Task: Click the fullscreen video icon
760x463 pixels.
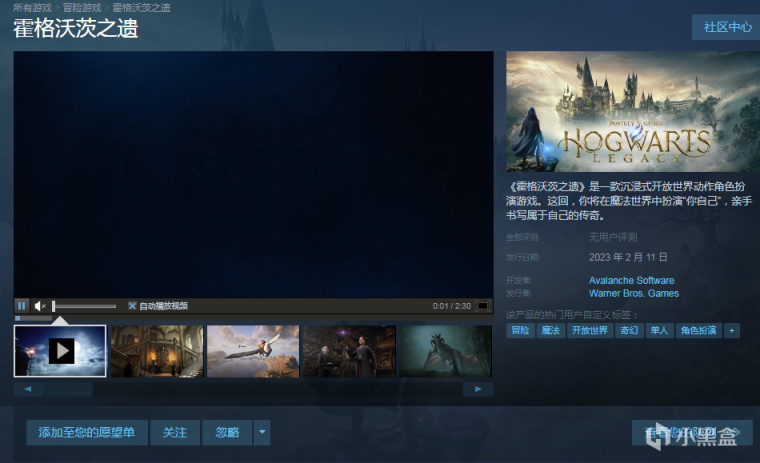Action: coord(482,305)
